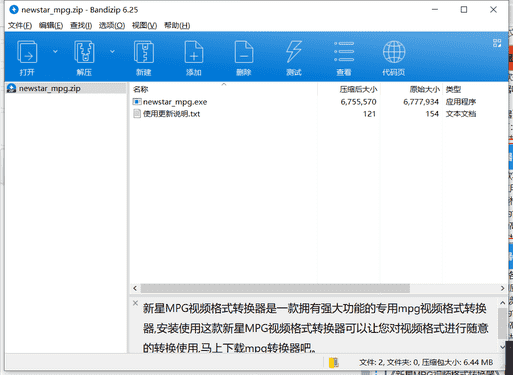The width and height of the screenshot is (513, 375).
Task: Click the 应用程序 type cell
Action: click(461, 102)
